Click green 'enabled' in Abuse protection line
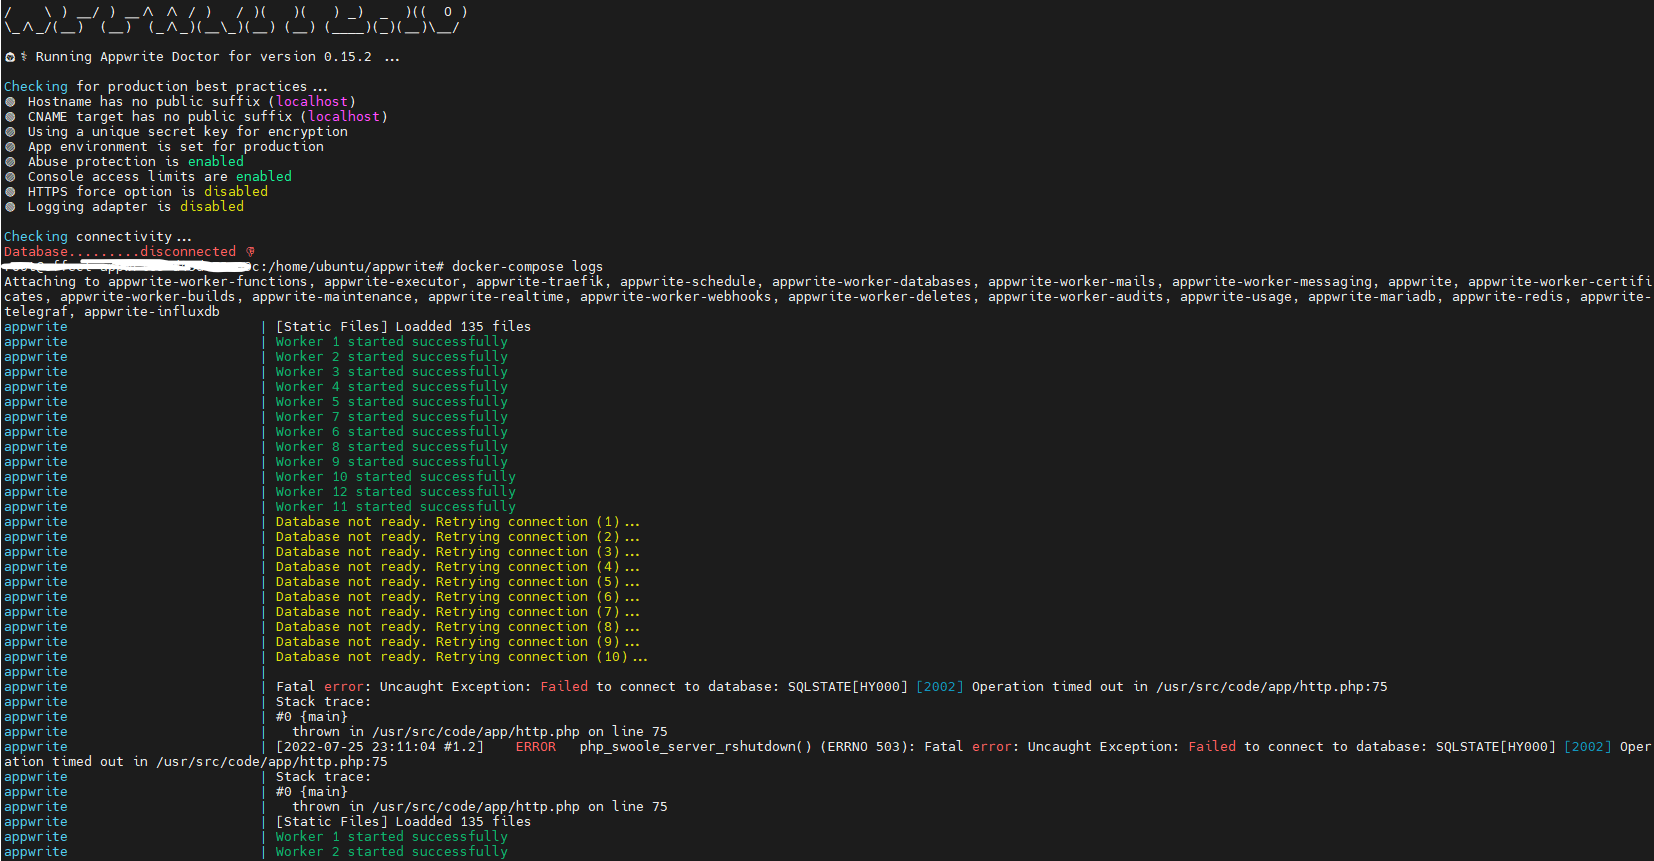Image resolution: width=1654 pixels, height=861 pixels. [x=216, y=162]
